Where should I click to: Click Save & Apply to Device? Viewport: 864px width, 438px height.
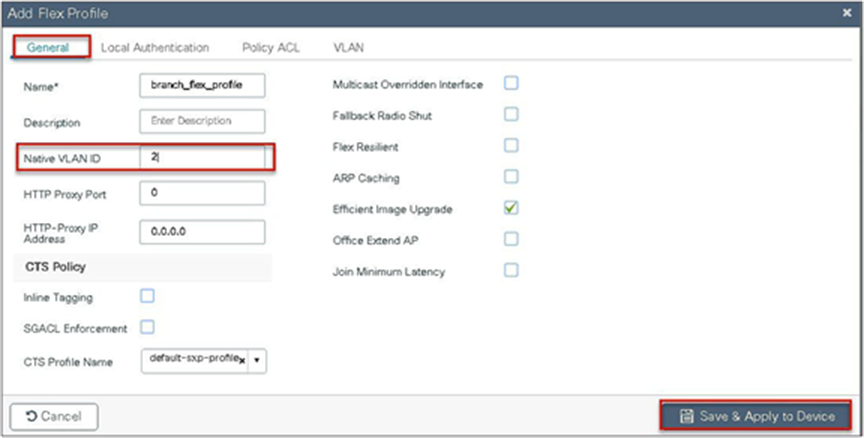pos(755,416)
